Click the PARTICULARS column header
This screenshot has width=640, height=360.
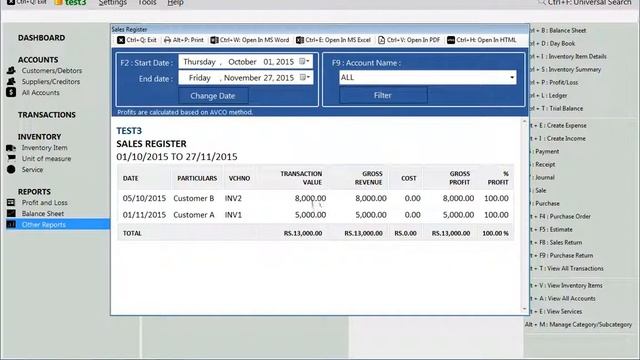coord(197,178)
